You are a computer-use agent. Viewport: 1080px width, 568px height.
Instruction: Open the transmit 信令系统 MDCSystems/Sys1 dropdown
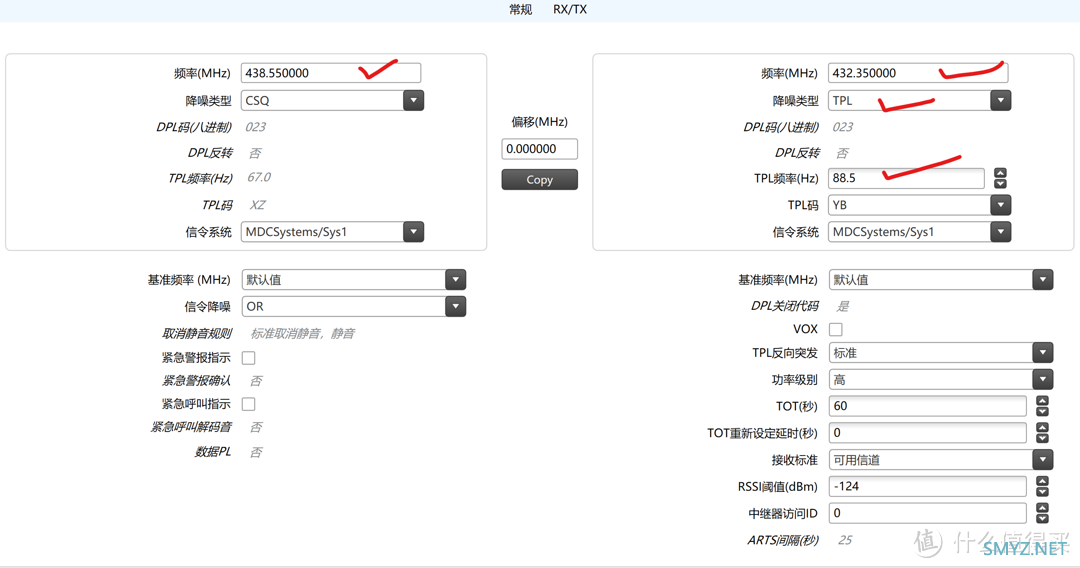coord(919,232)
